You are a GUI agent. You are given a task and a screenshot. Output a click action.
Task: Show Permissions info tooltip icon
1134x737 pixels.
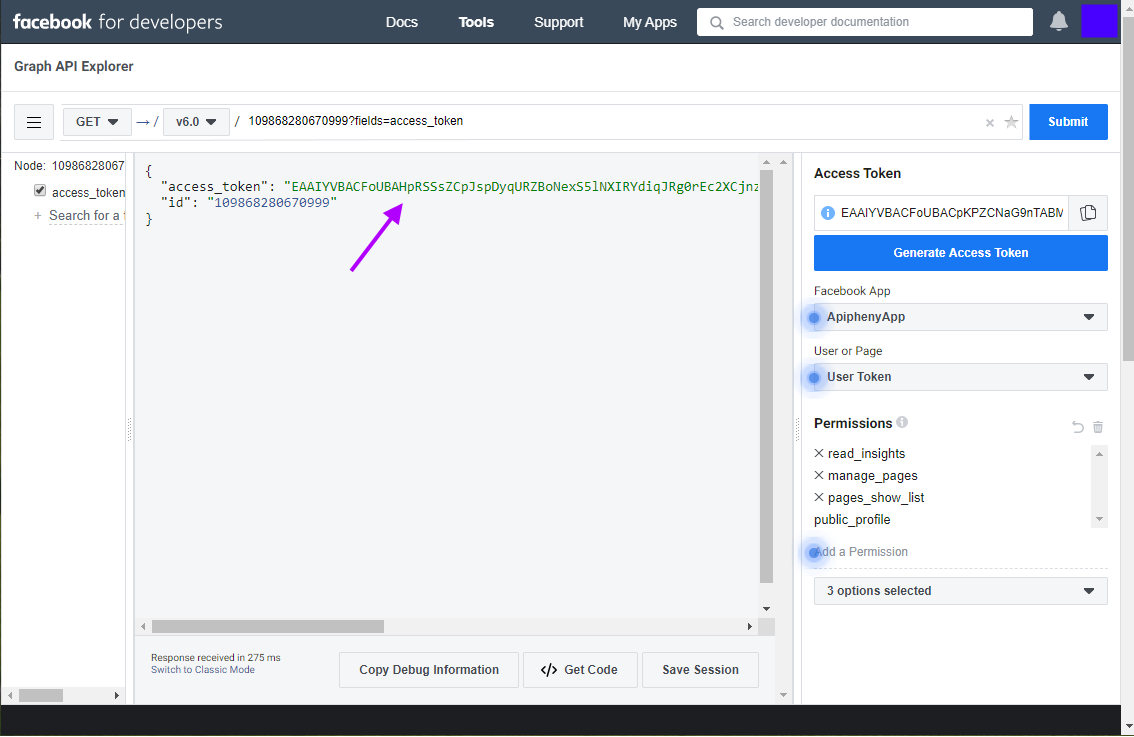click(x=902, y=422)
